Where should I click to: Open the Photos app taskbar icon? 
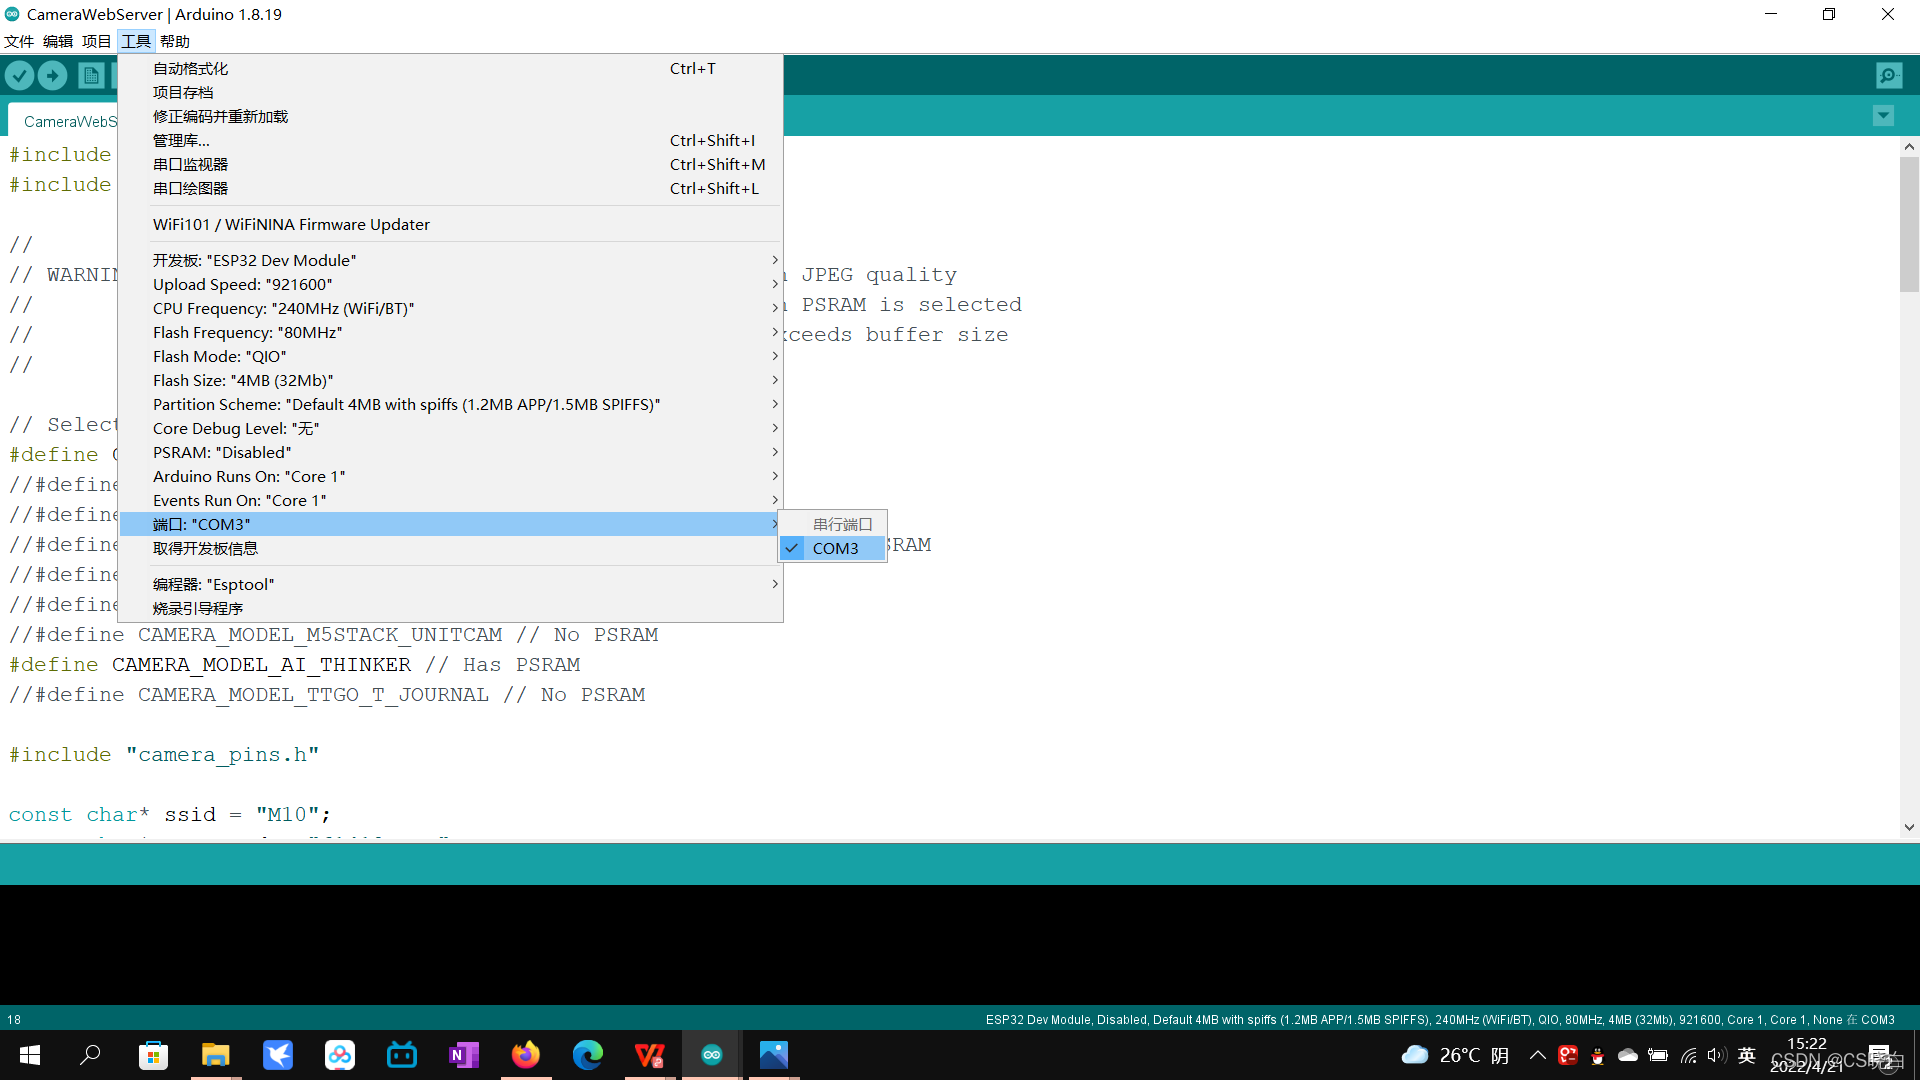click(774, 1055)
